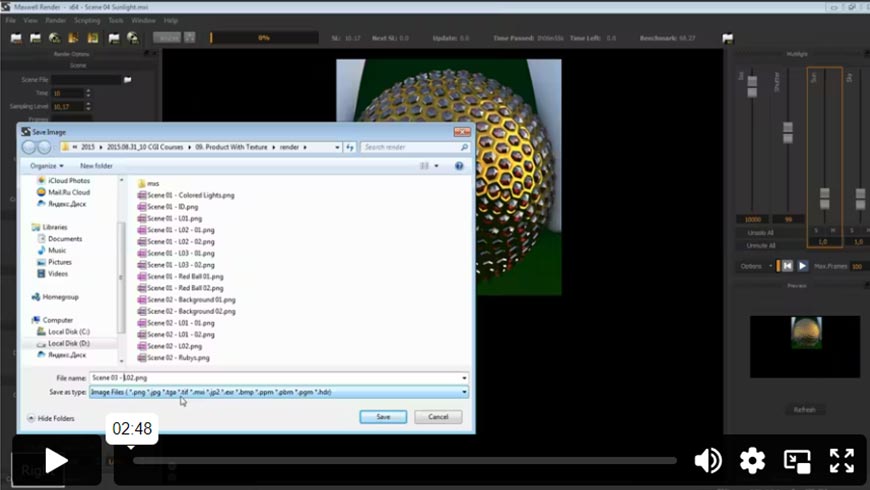
Task: Click the browse icon beside Scene File
Action: coord(127,79)
